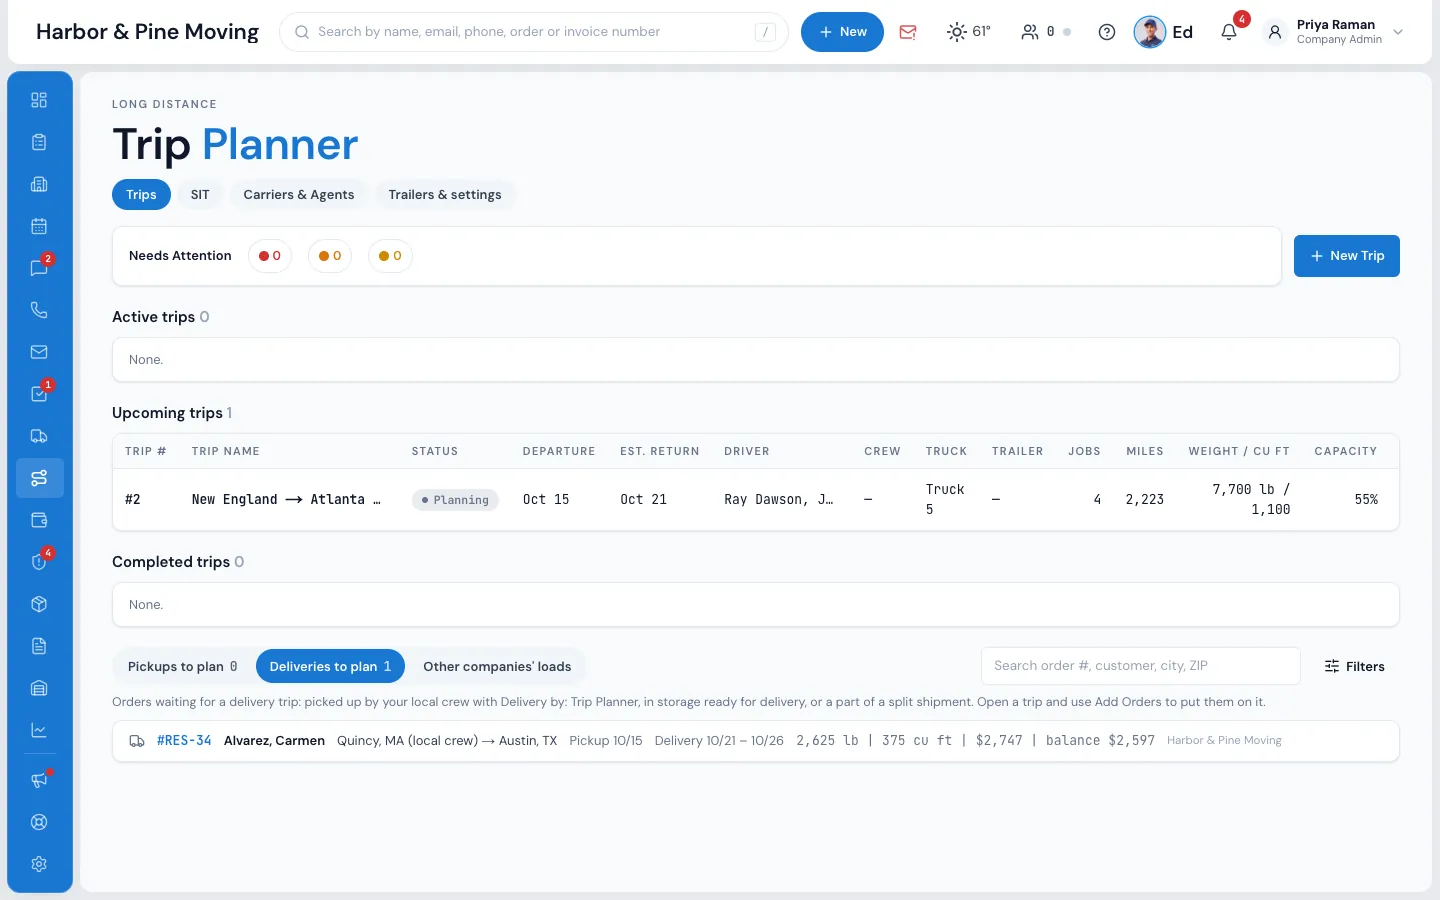Screen dimensions: 1440x900
Task: Open the analytics chart icon in sidebar
Action: 39,730
